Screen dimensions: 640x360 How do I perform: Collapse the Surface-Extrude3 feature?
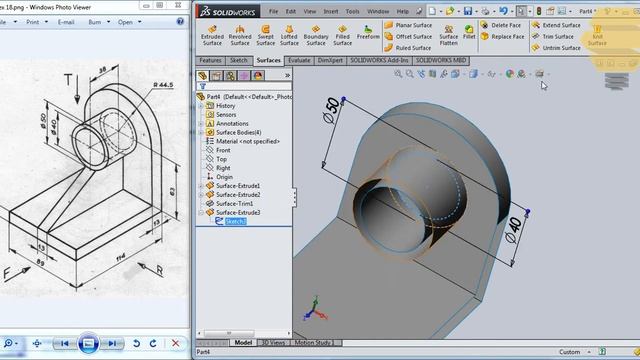coord(201,213)
